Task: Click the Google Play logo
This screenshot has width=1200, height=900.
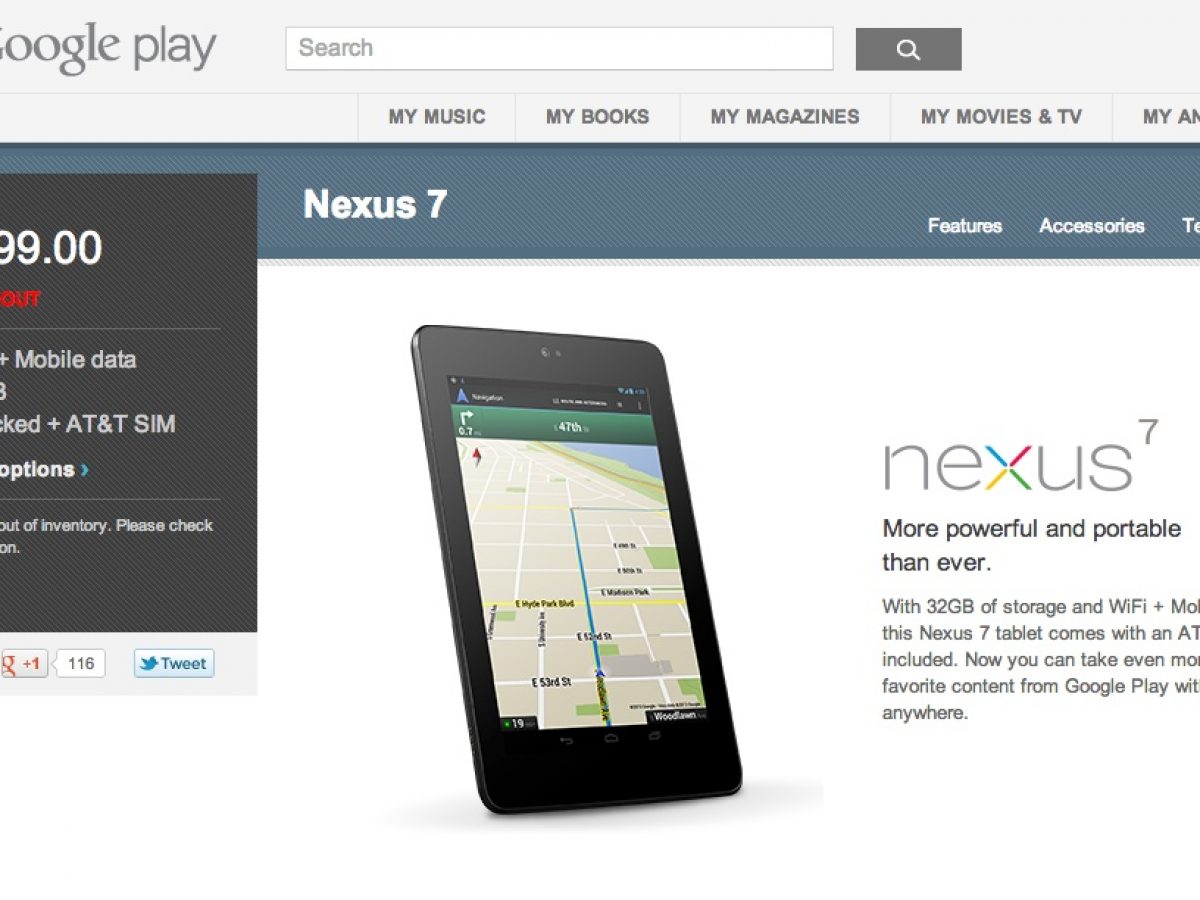Action: tap(107, 48)
